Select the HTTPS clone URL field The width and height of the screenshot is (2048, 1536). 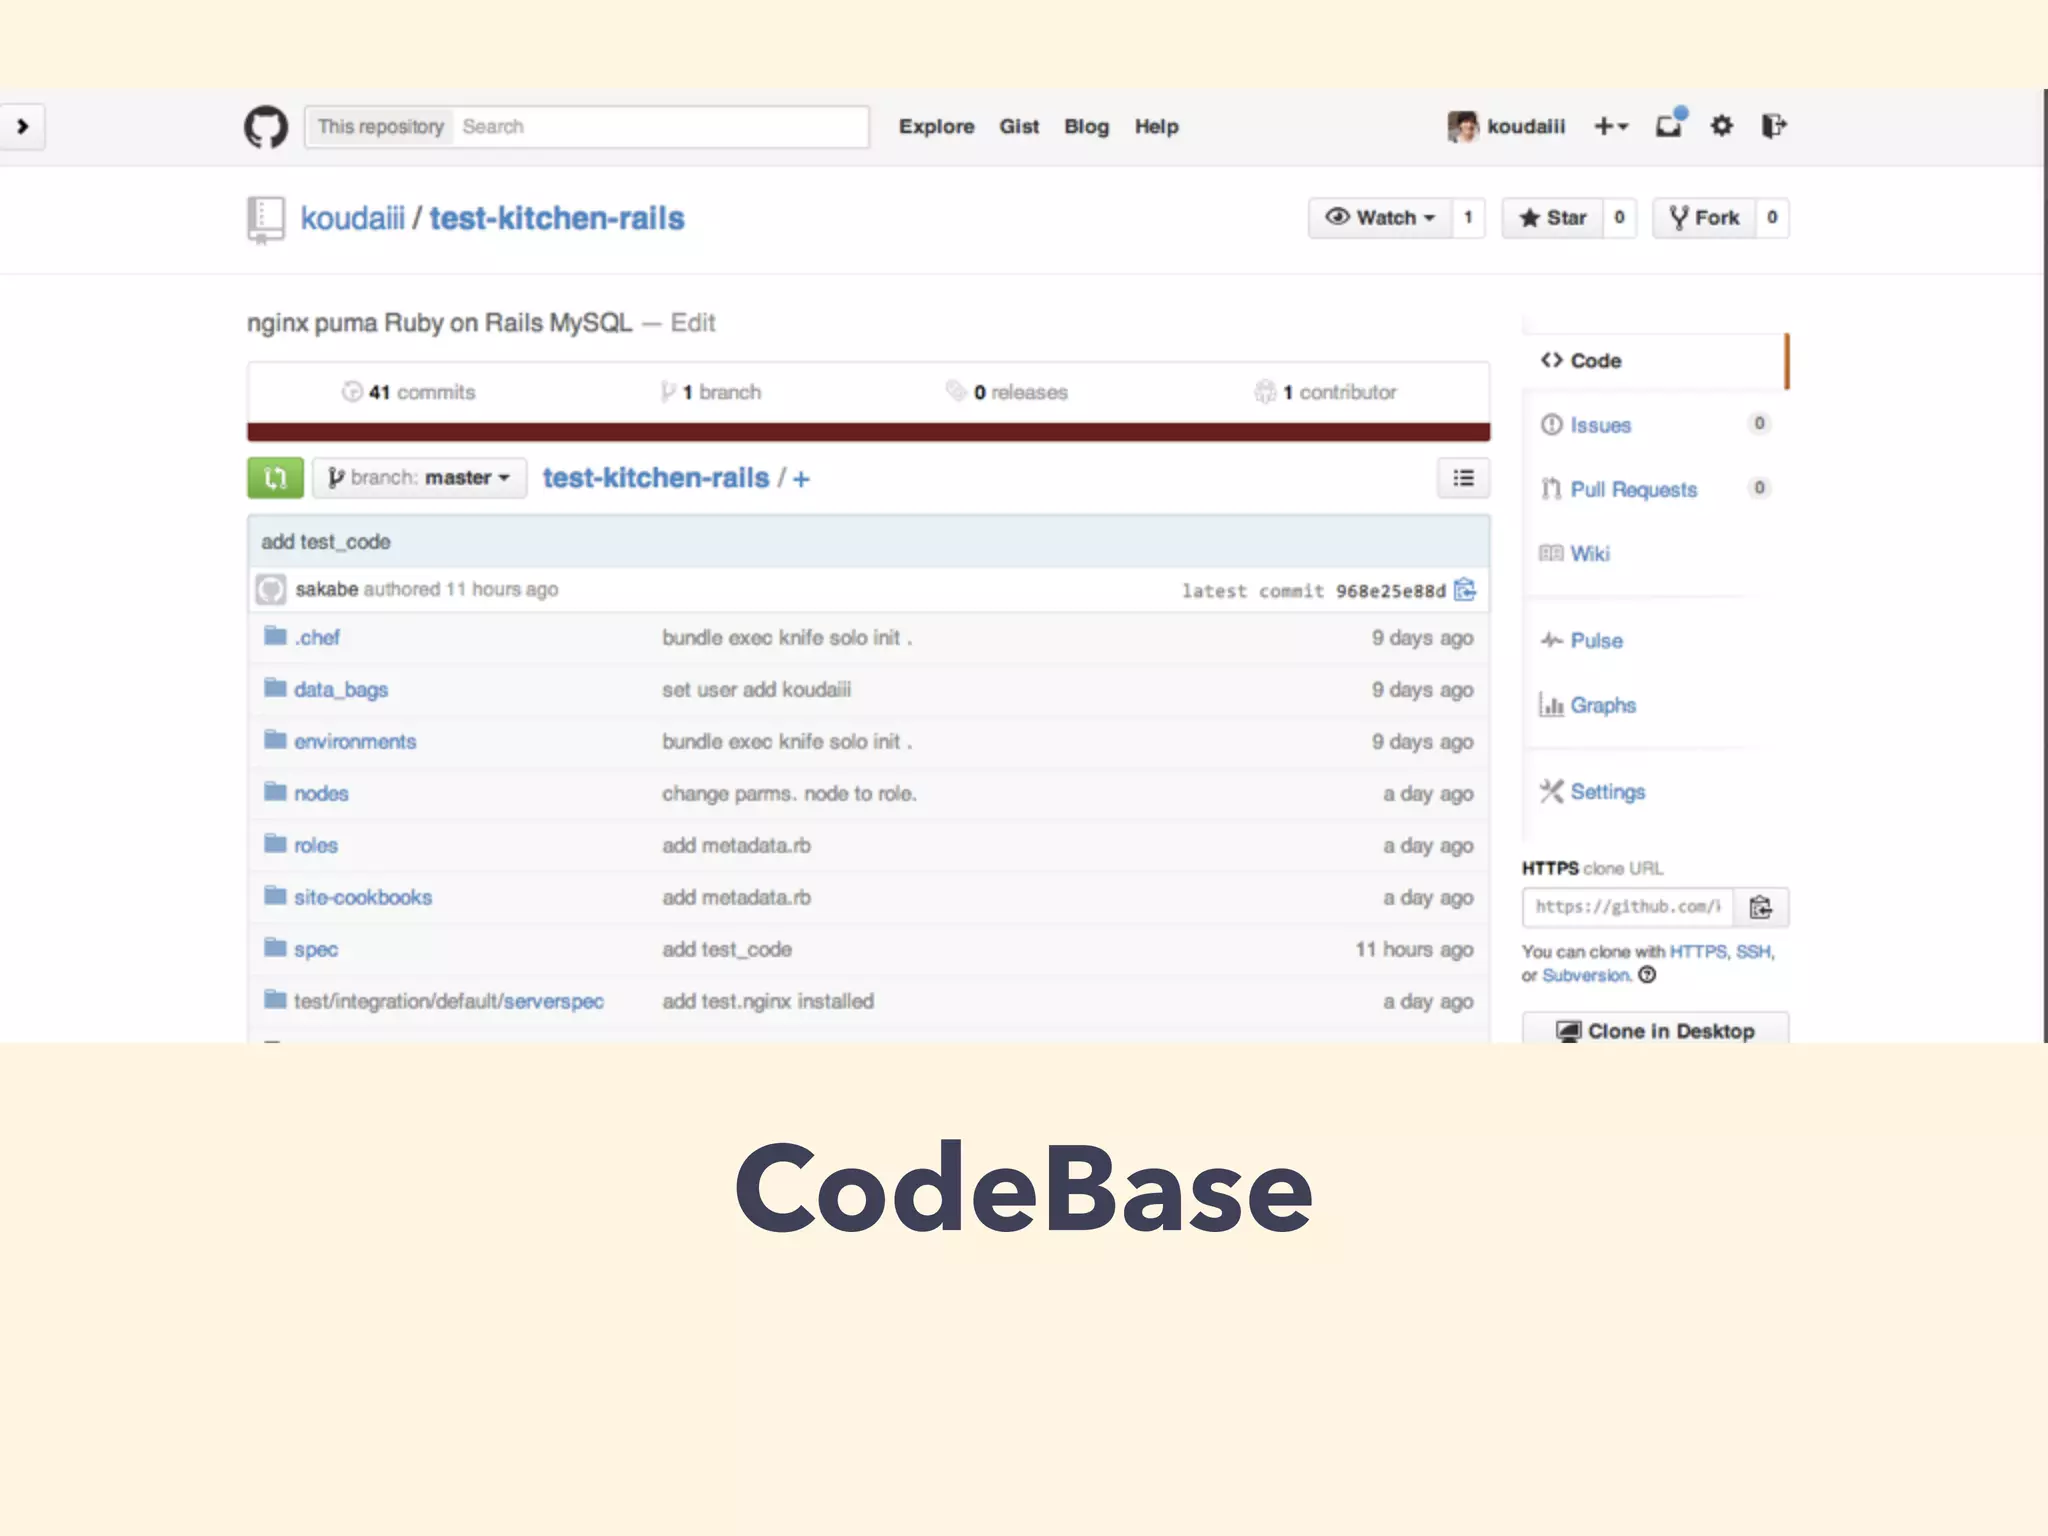tap(1627, 907)
